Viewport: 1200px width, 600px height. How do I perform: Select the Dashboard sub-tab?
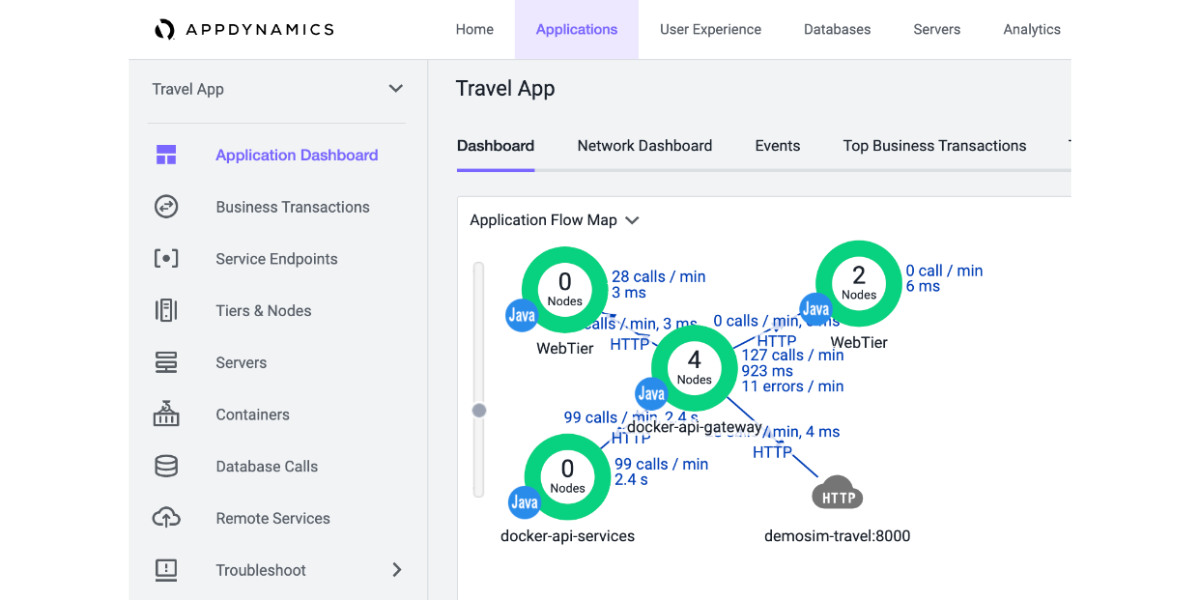tap(496, 146)
